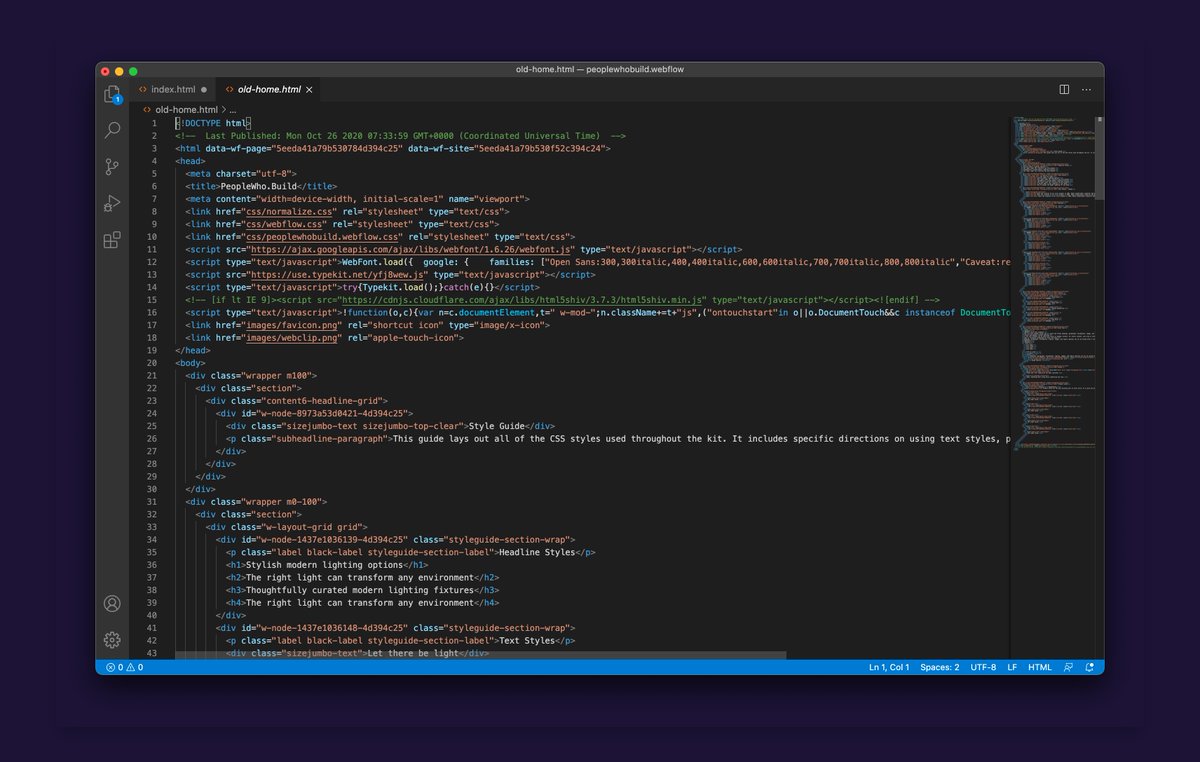This screenshot has width=1200, height=762.
Task: Click 'Let there be light' text
Action: coord(412,653)
